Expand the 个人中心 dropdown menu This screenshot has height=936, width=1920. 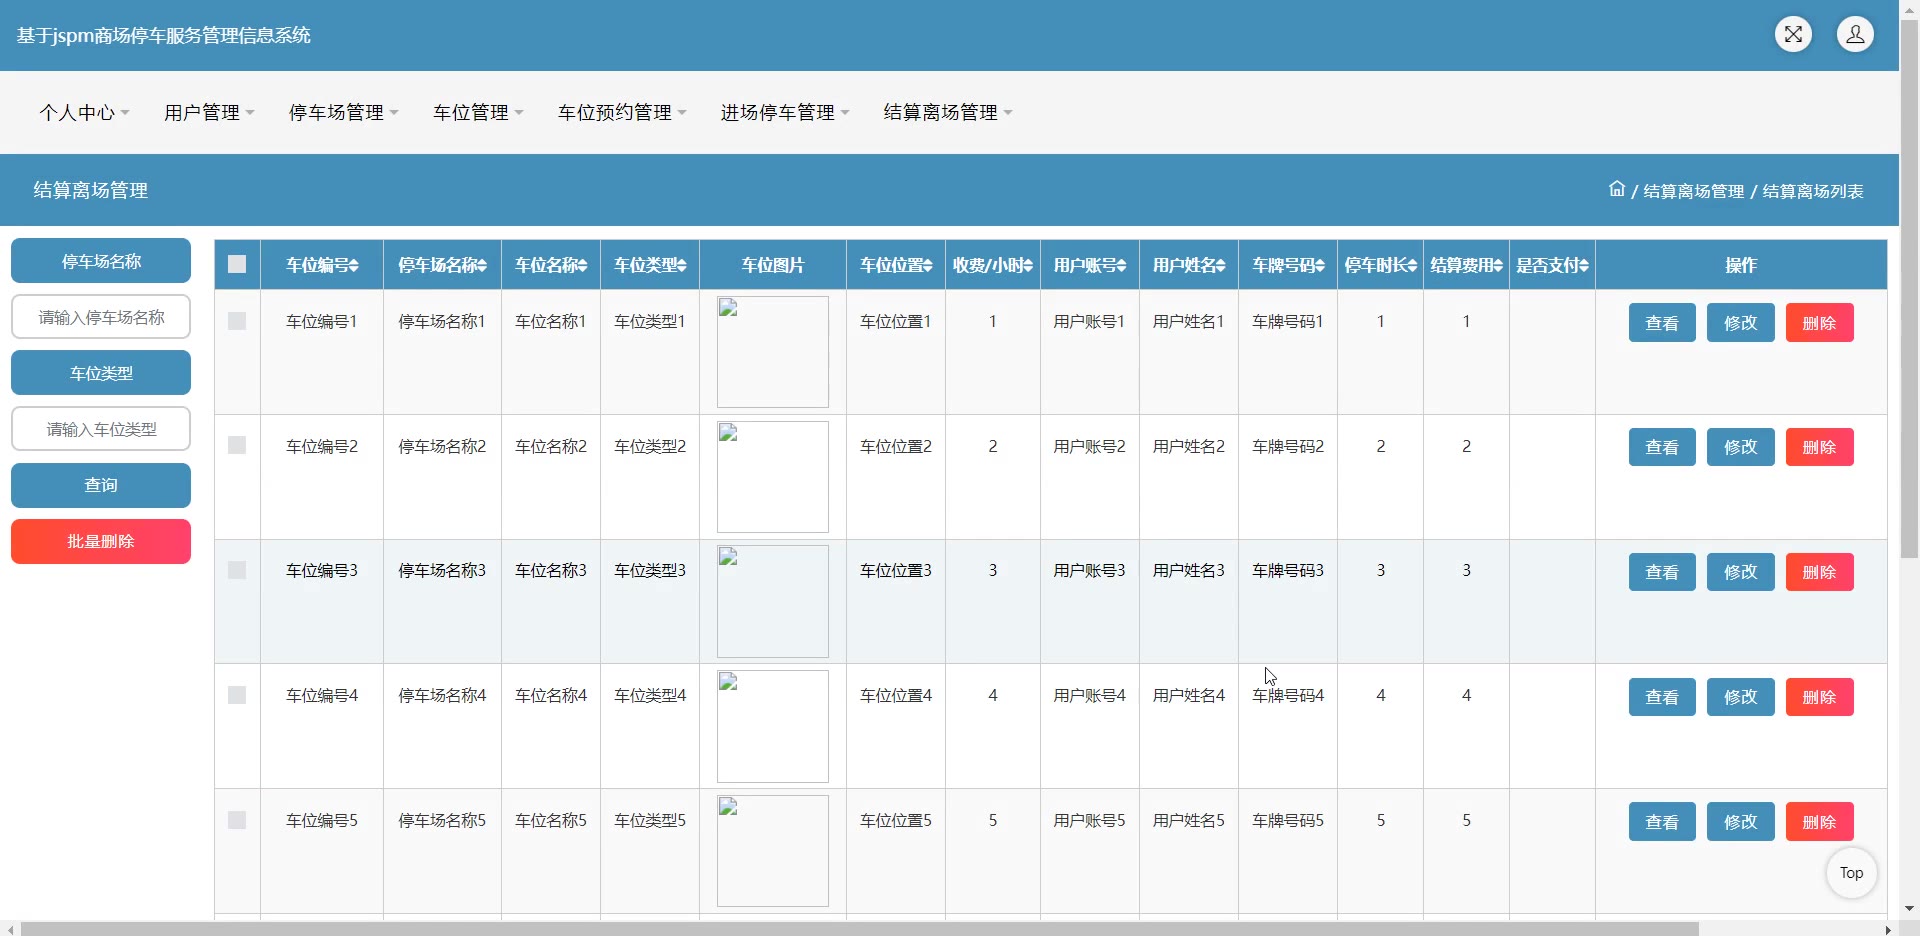pyautogui.click(x=85, y=112)
